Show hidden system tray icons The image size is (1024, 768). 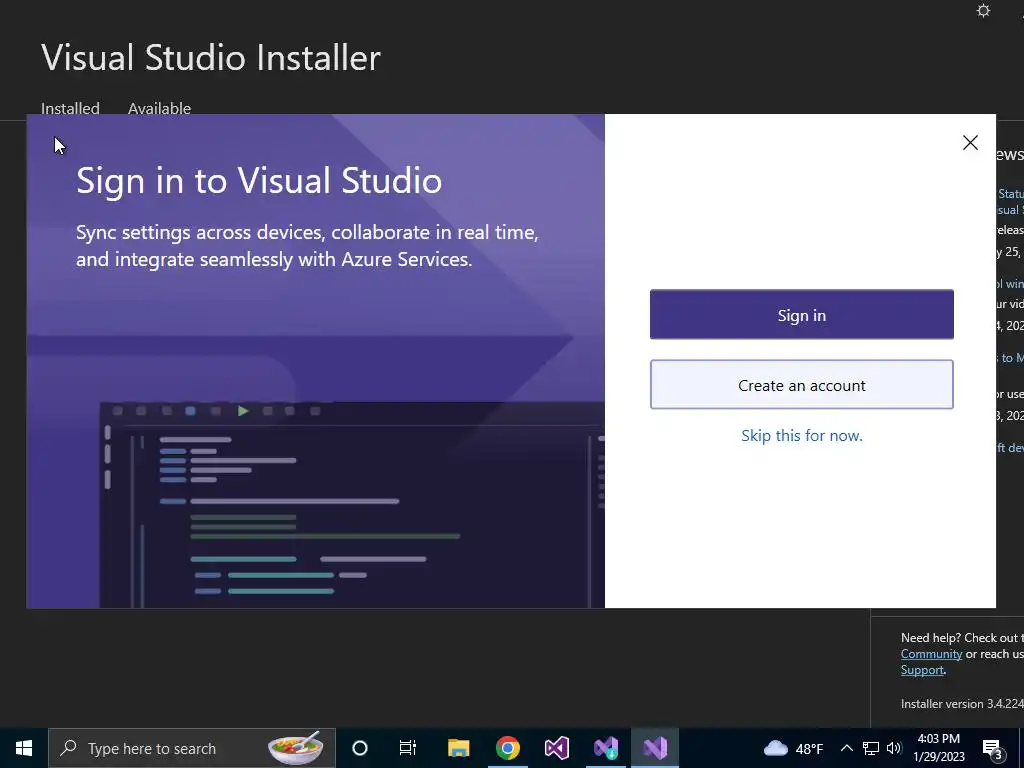(x=846, y=748)
